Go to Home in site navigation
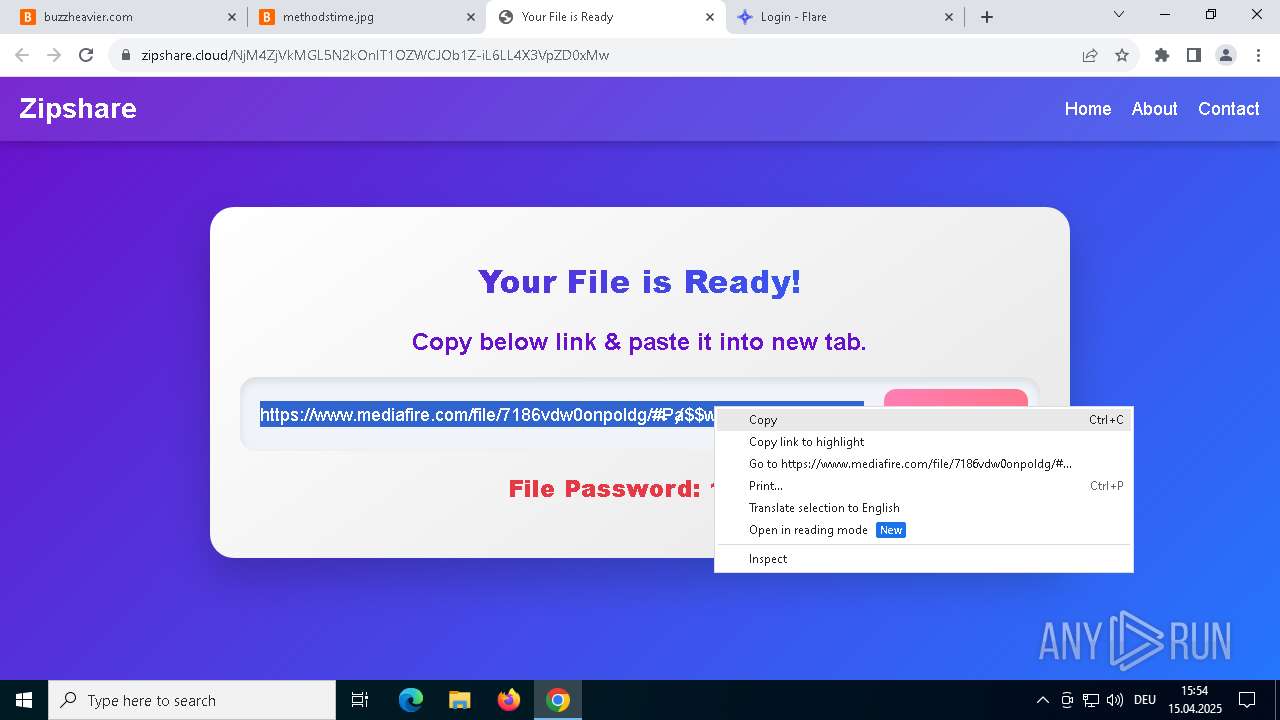 click(x=1088, y=109)
